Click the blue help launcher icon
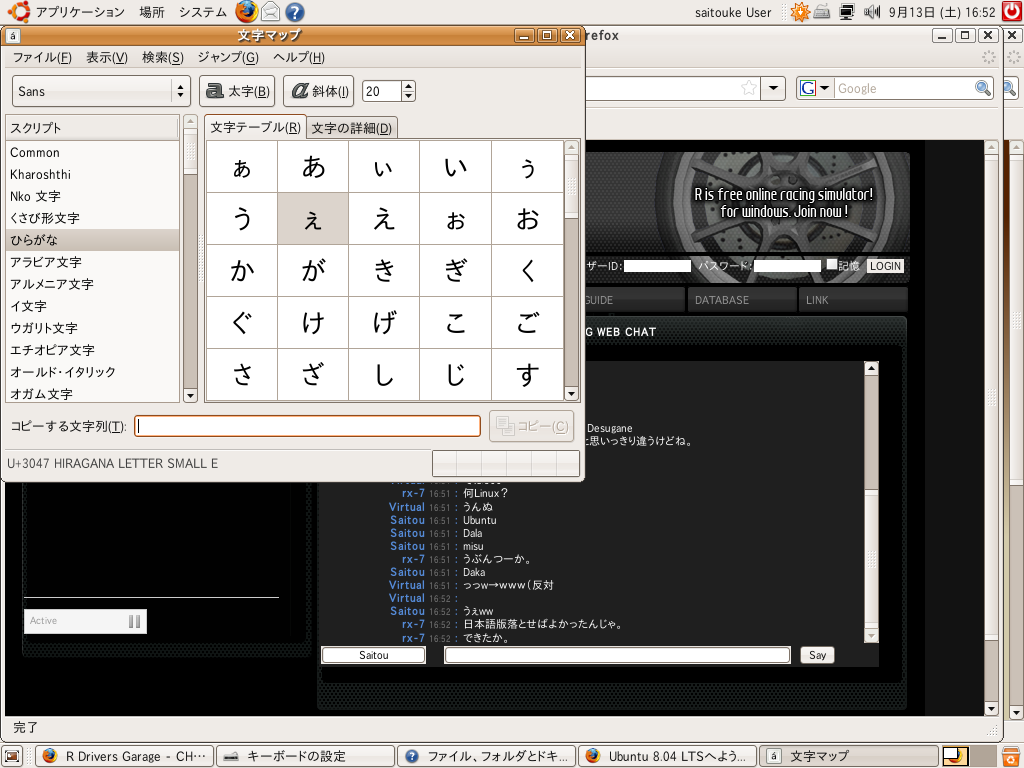The width and height of the screenshot is (1024, 768). 294,12
